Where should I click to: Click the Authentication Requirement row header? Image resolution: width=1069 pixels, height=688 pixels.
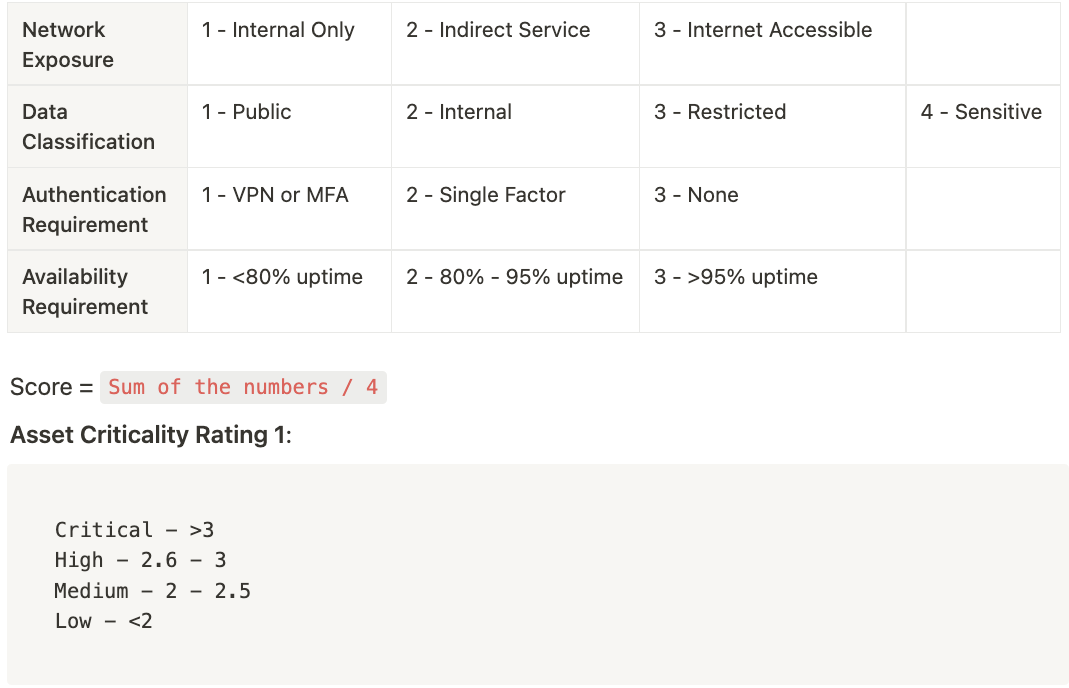coord(94,209)
